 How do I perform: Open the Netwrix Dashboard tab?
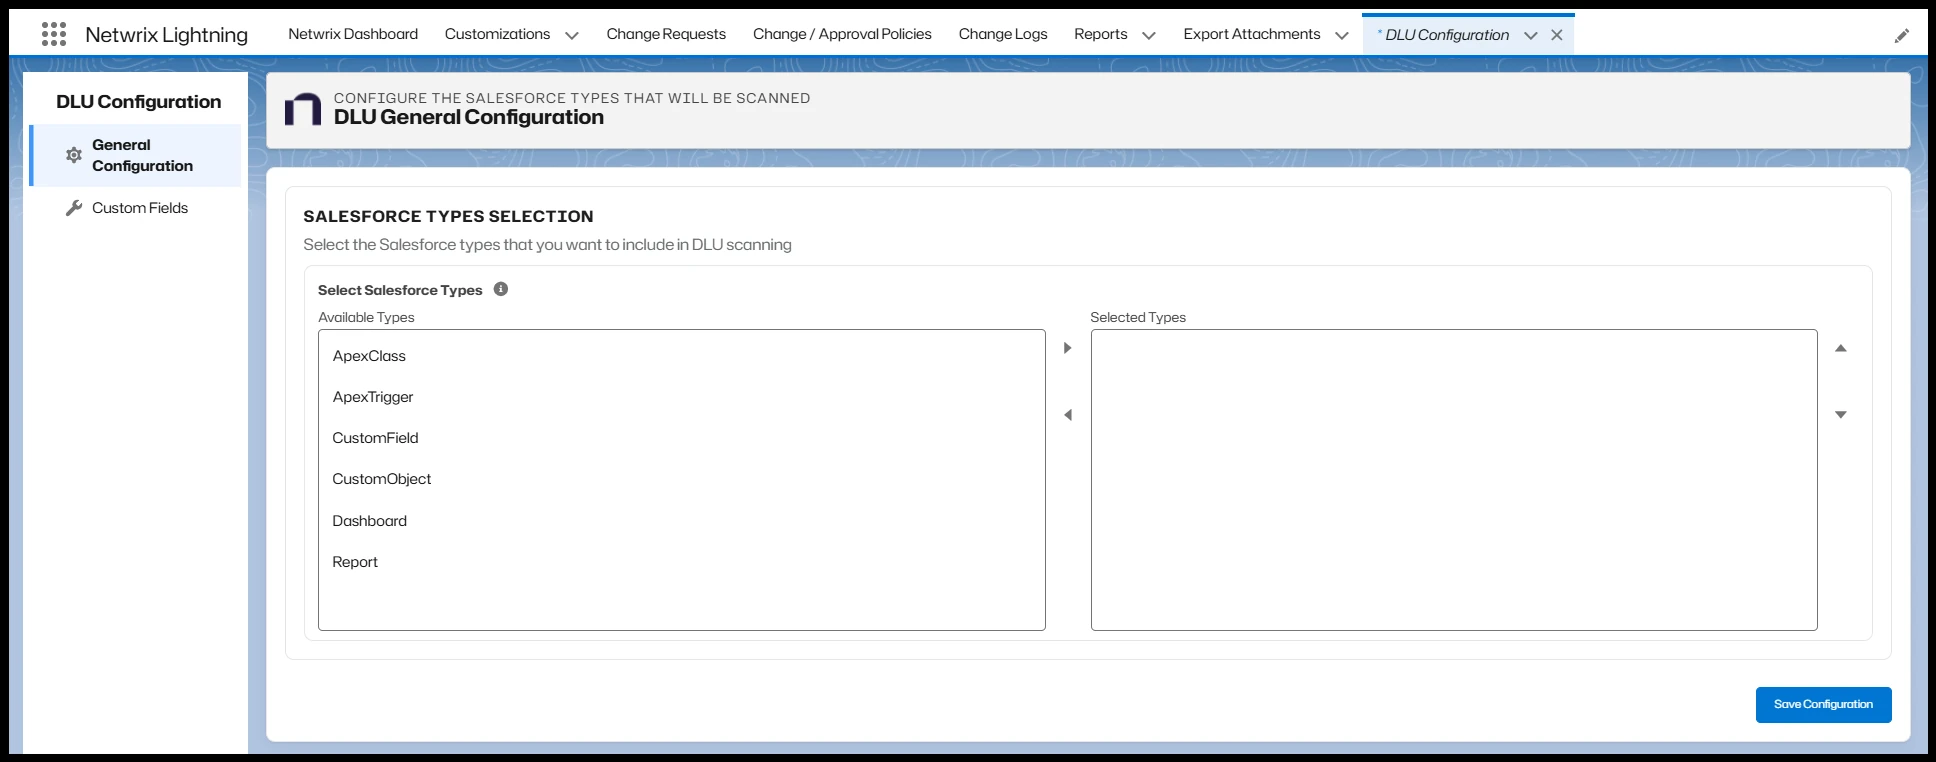pyautogui.click(x=353, y=34)
